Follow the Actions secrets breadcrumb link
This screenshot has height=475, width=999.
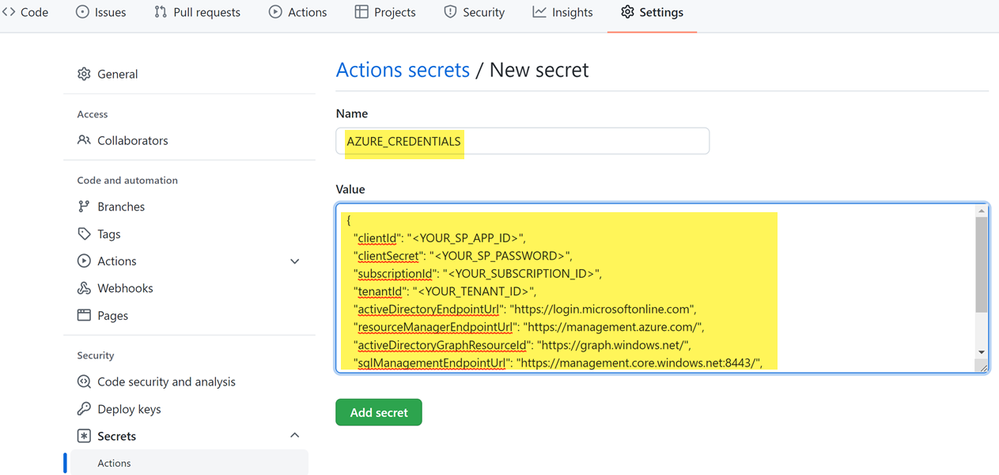click(403, 69)
